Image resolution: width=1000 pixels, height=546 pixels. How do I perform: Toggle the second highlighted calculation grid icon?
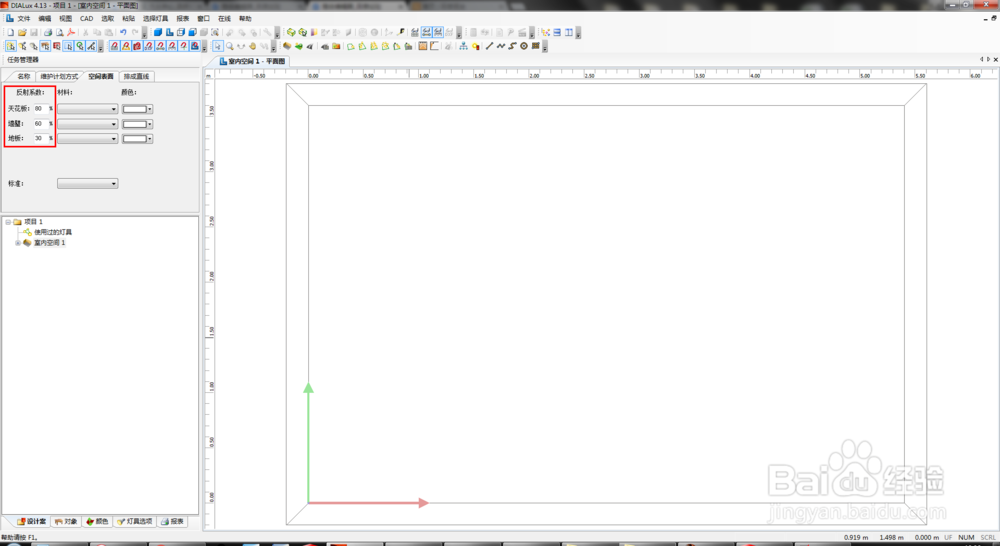(x=438, y=32)
